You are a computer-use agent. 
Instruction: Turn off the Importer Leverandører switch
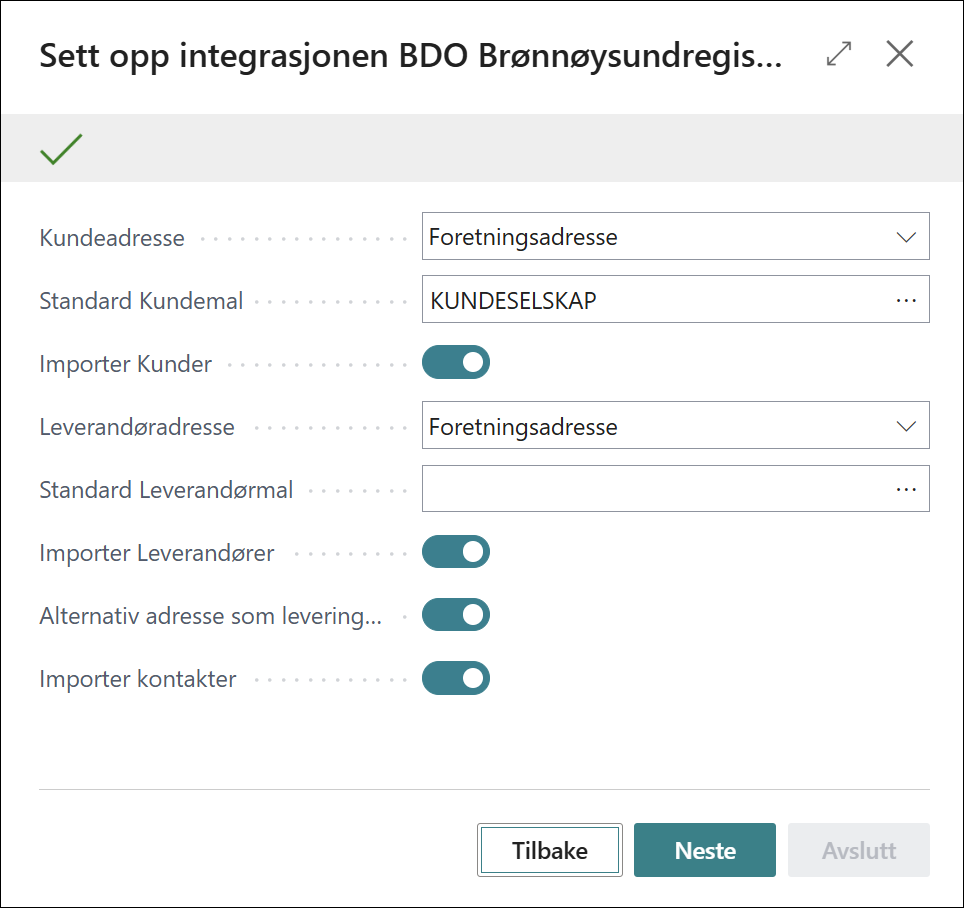pos(456,552)
